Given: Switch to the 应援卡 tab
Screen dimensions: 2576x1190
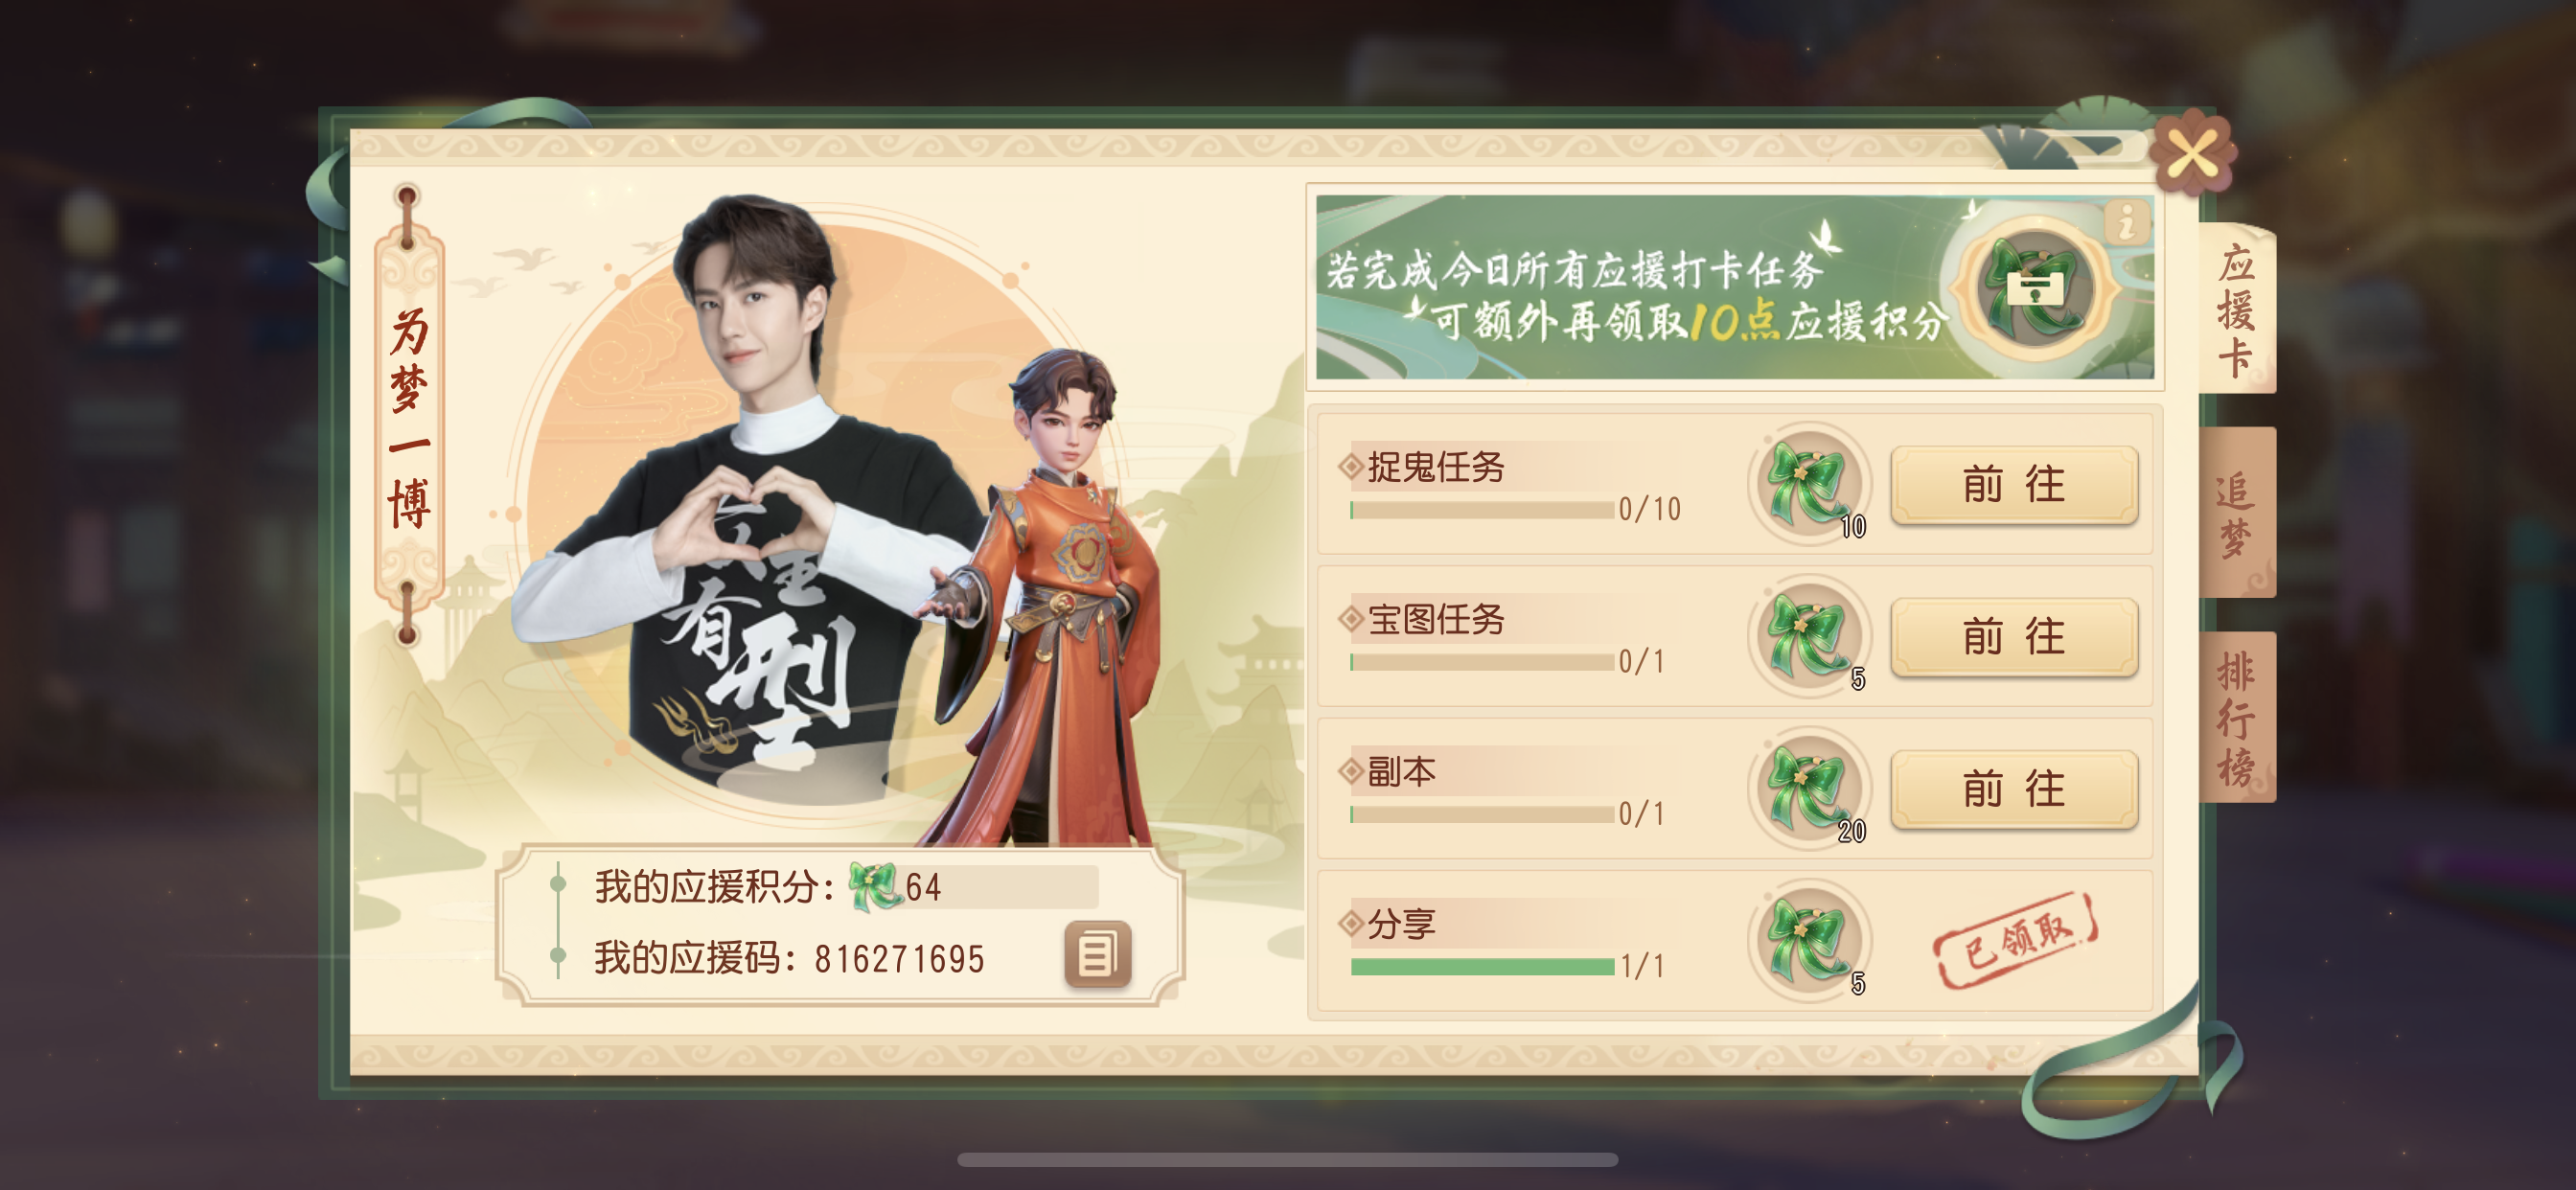Looking at the screenshot, I should tap(2237, 310).
